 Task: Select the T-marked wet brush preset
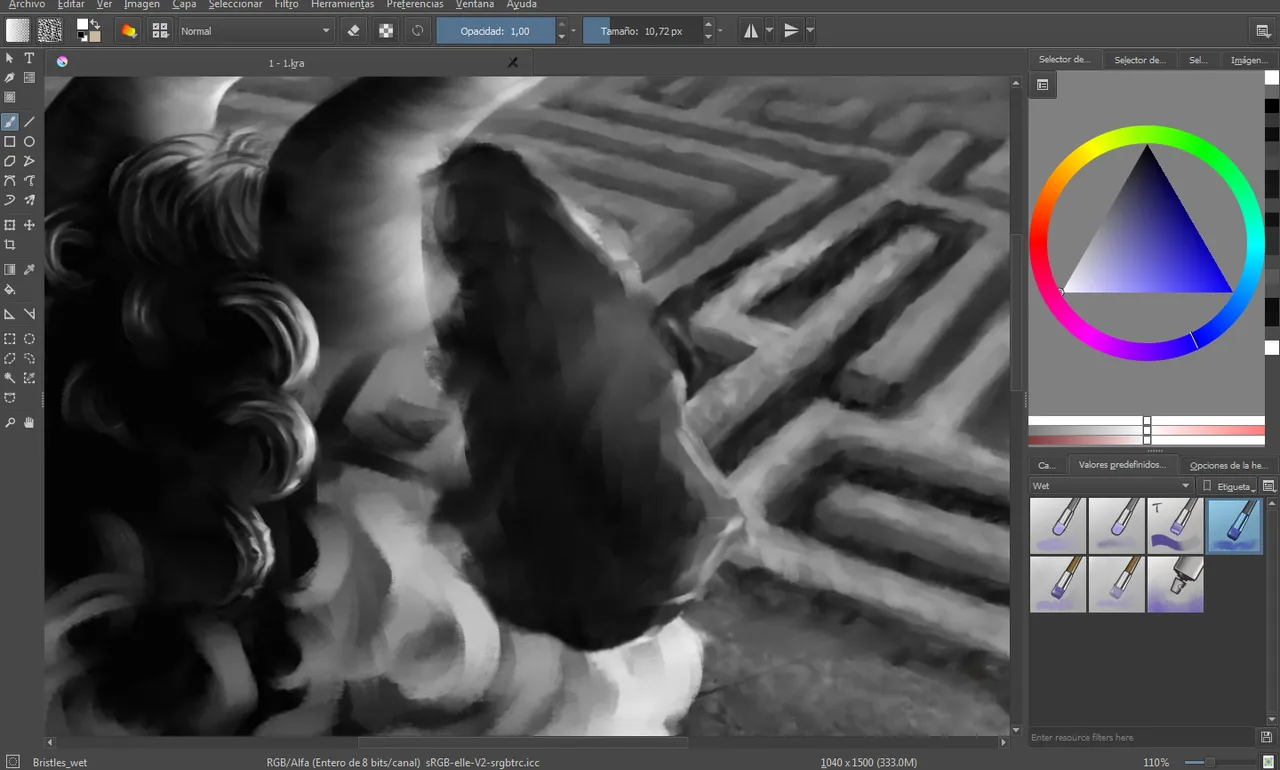pyautogui.click(x=1175, y=526)
